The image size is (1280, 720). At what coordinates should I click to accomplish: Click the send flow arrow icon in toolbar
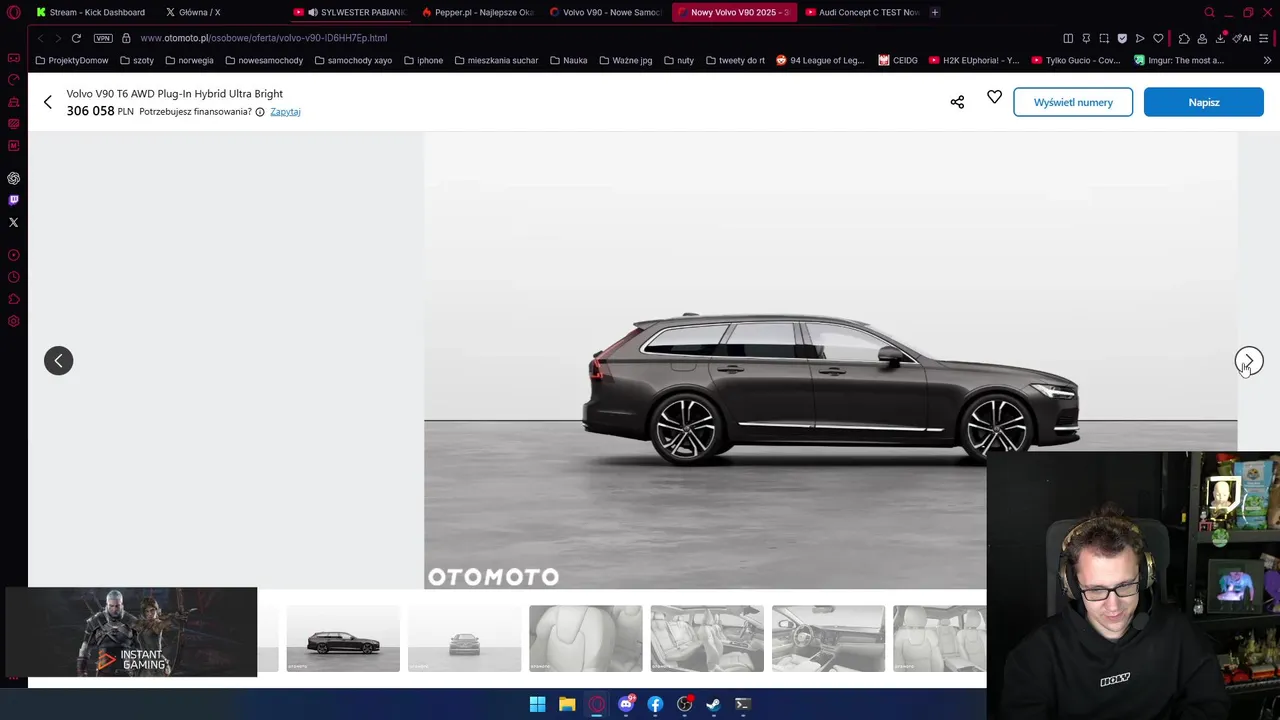[x=1140, y=38]
